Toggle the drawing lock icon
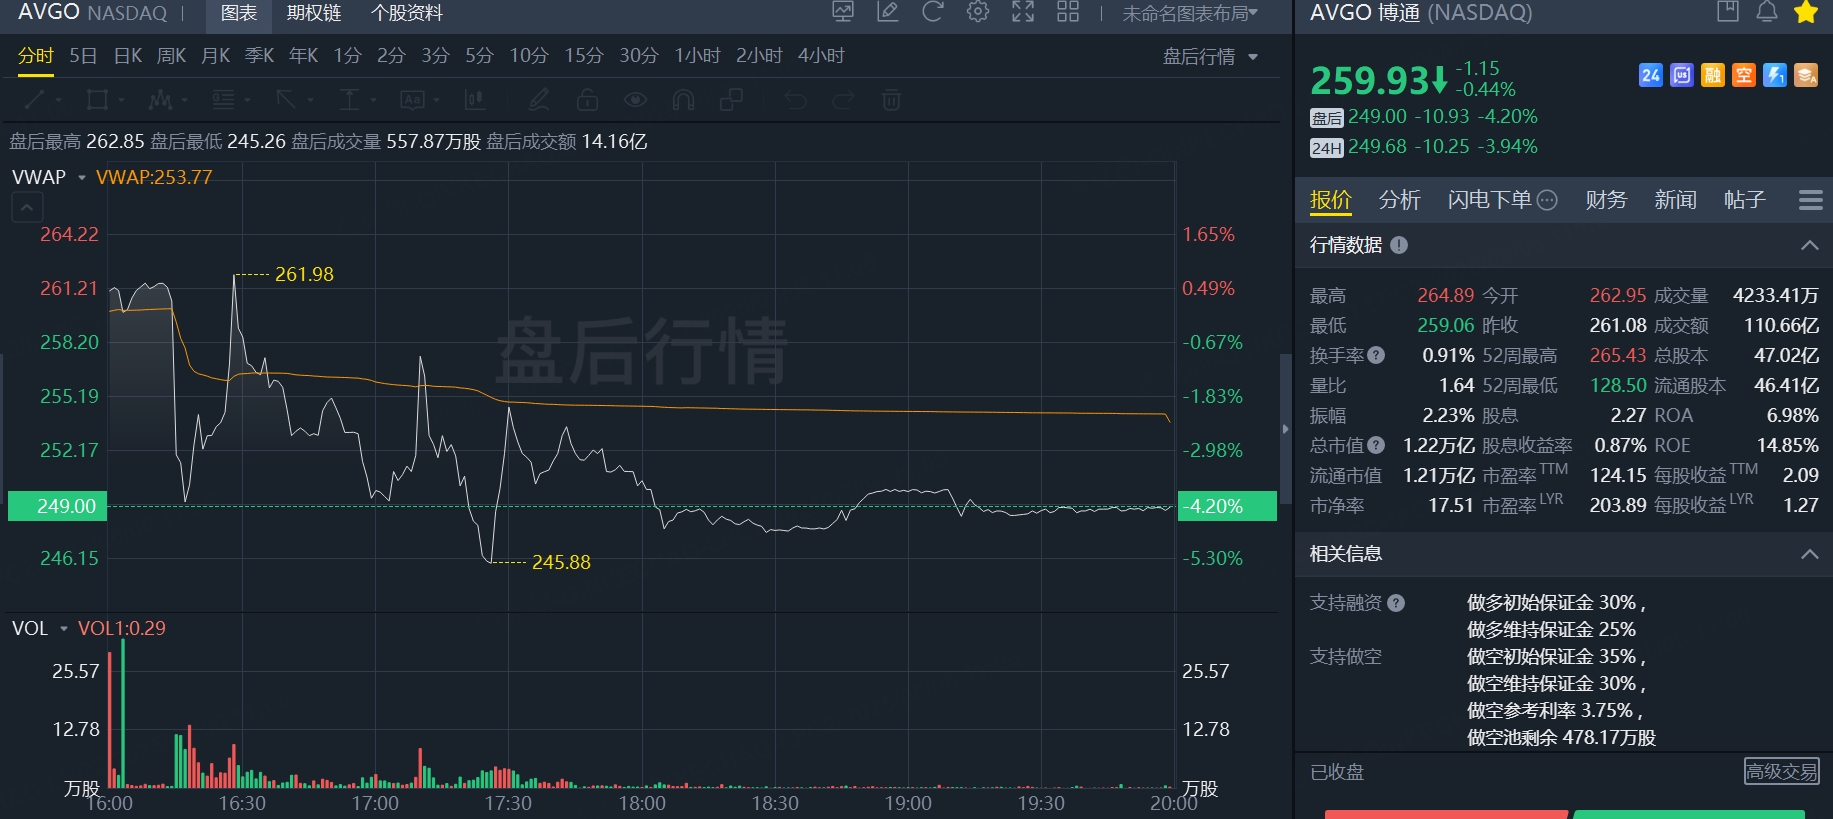Image resolution: width=1833 pixels, height=819 pixels. point(587,99)
